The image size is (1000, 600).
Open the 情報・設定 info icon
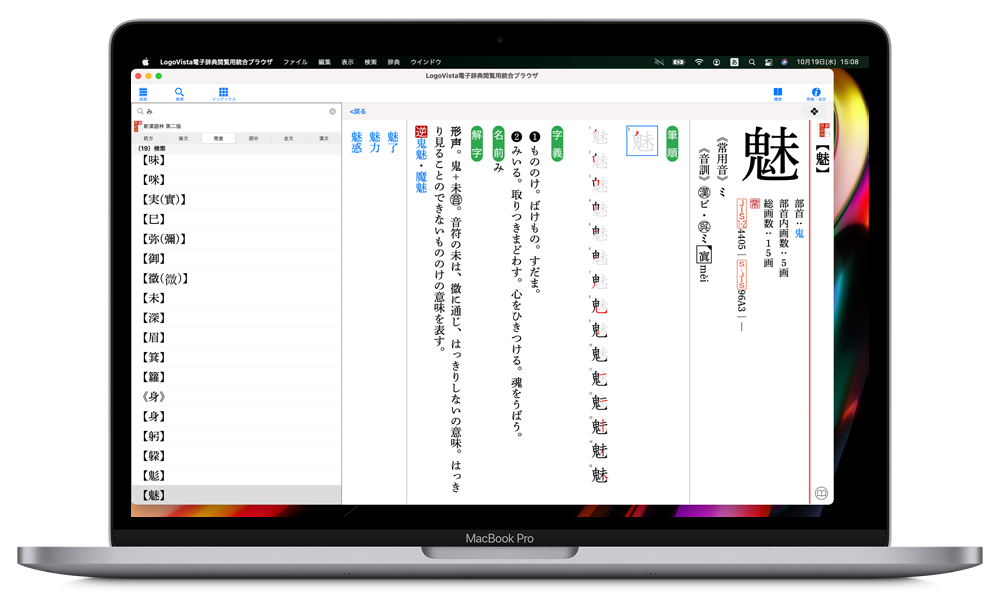point(816,94)
